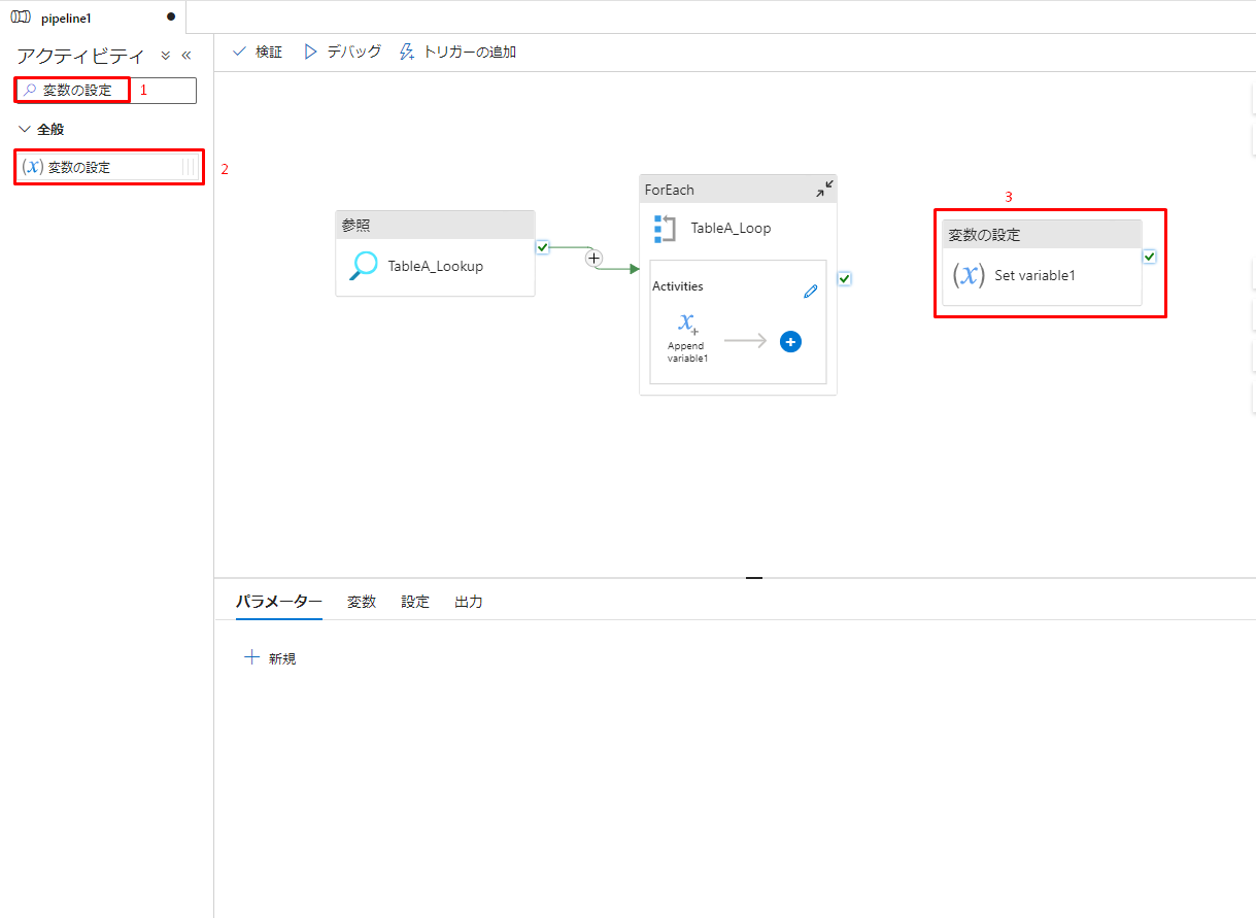Click the panel splitter handle
This screenshot has width=1256, height=918.
pyautogui.click(x=754, y=577)
